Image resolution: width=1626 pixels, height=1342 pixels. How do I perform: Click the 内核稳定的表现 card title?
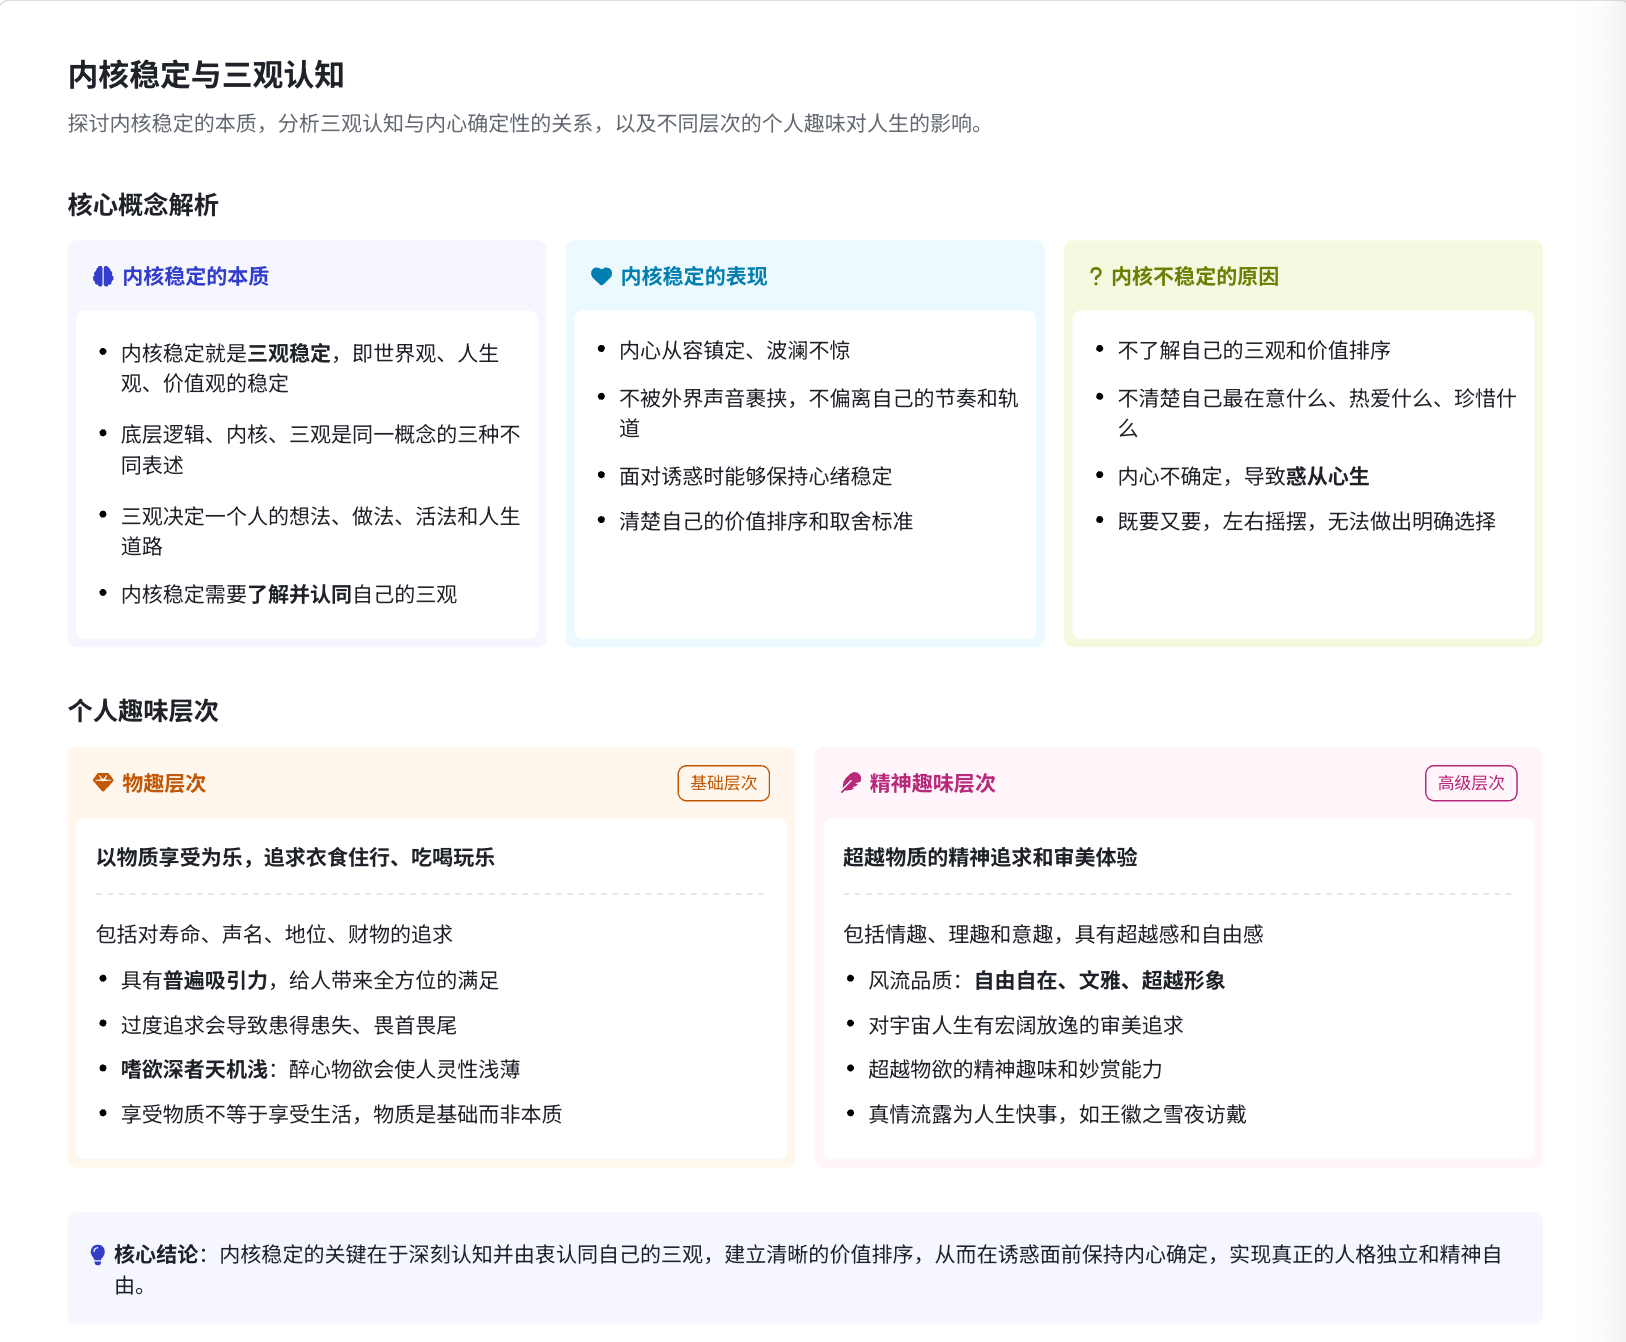pos(694,277)
